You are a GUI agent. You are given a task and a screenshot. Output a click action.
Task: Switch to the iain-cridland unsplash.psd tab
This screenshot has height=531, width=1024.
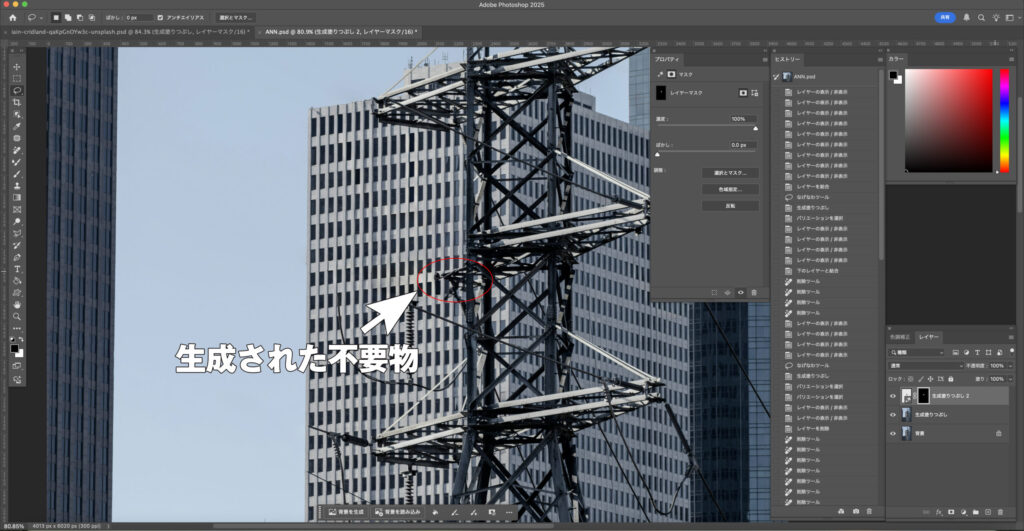coord(130,32)
